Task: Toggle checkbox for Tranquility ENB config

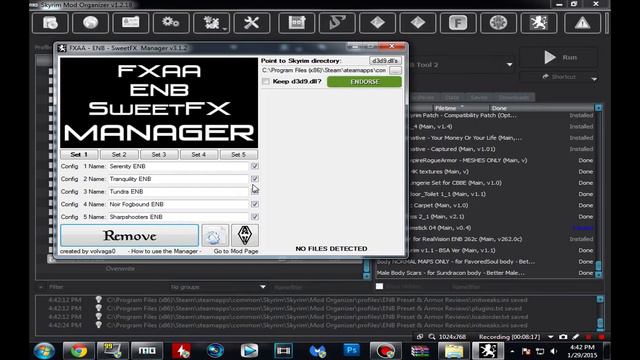Action: [x=255, y=179]
